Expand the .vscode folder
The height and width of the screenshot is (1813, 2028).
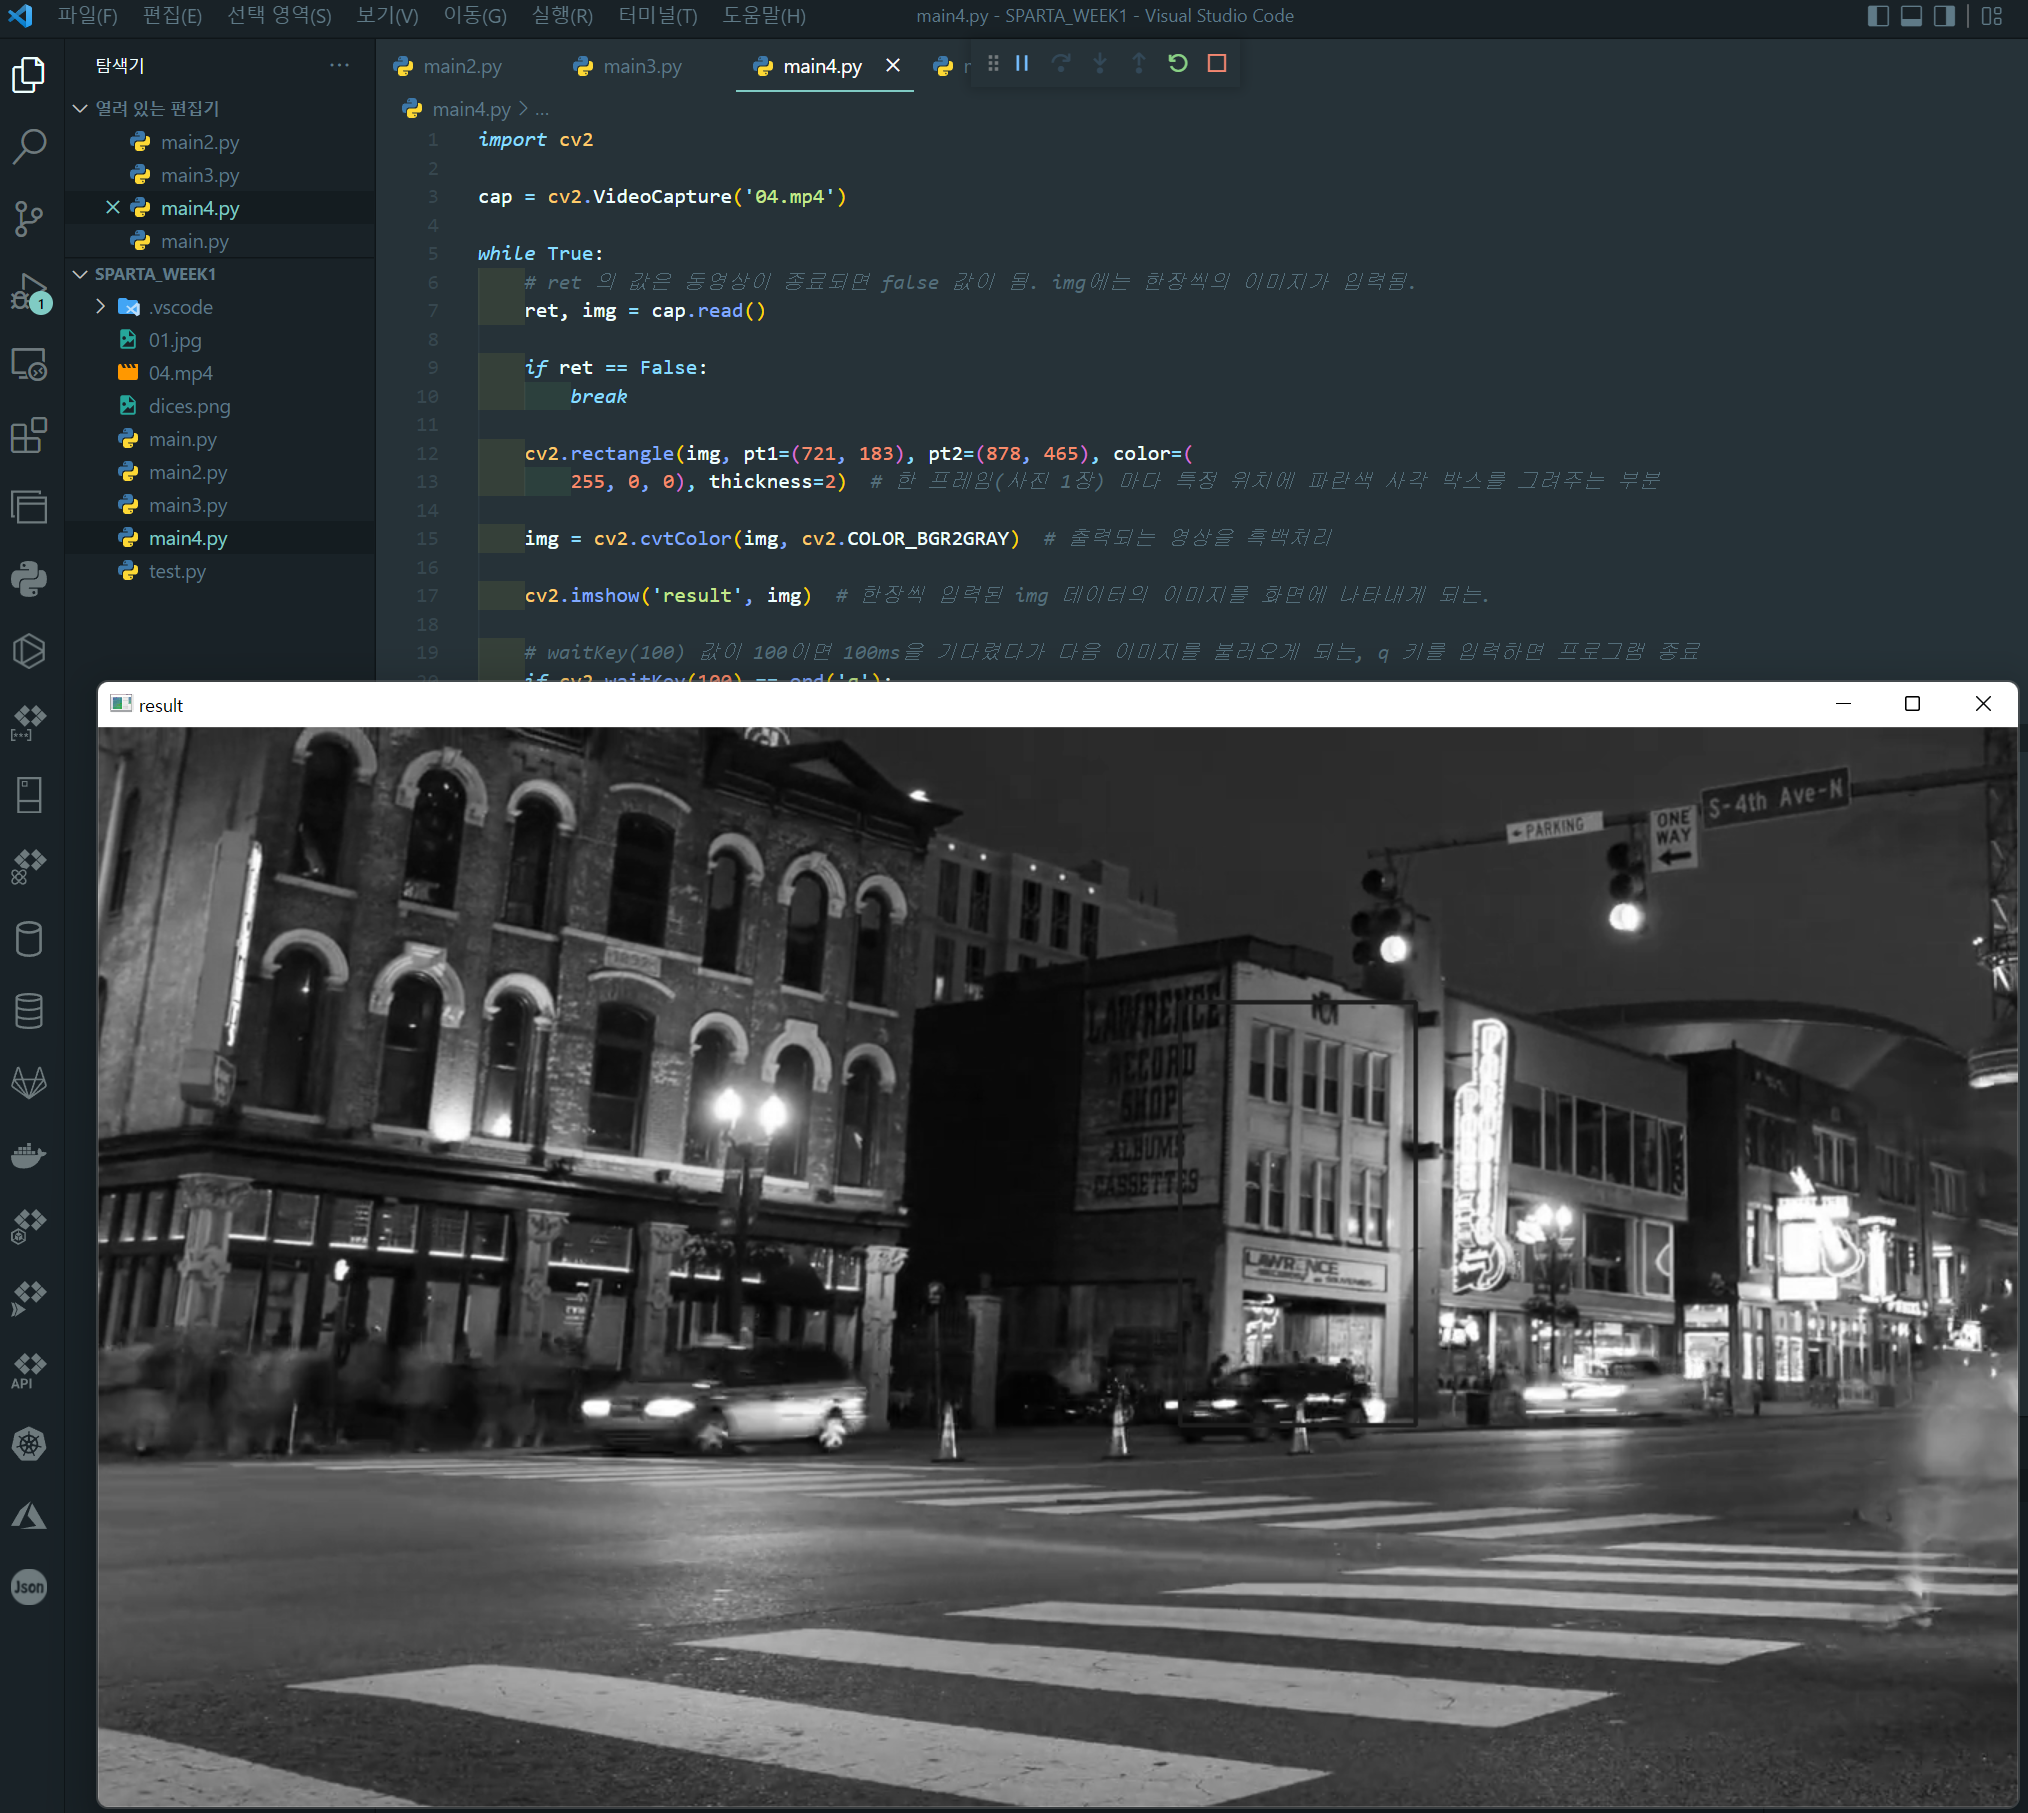(x=101, y=307)
